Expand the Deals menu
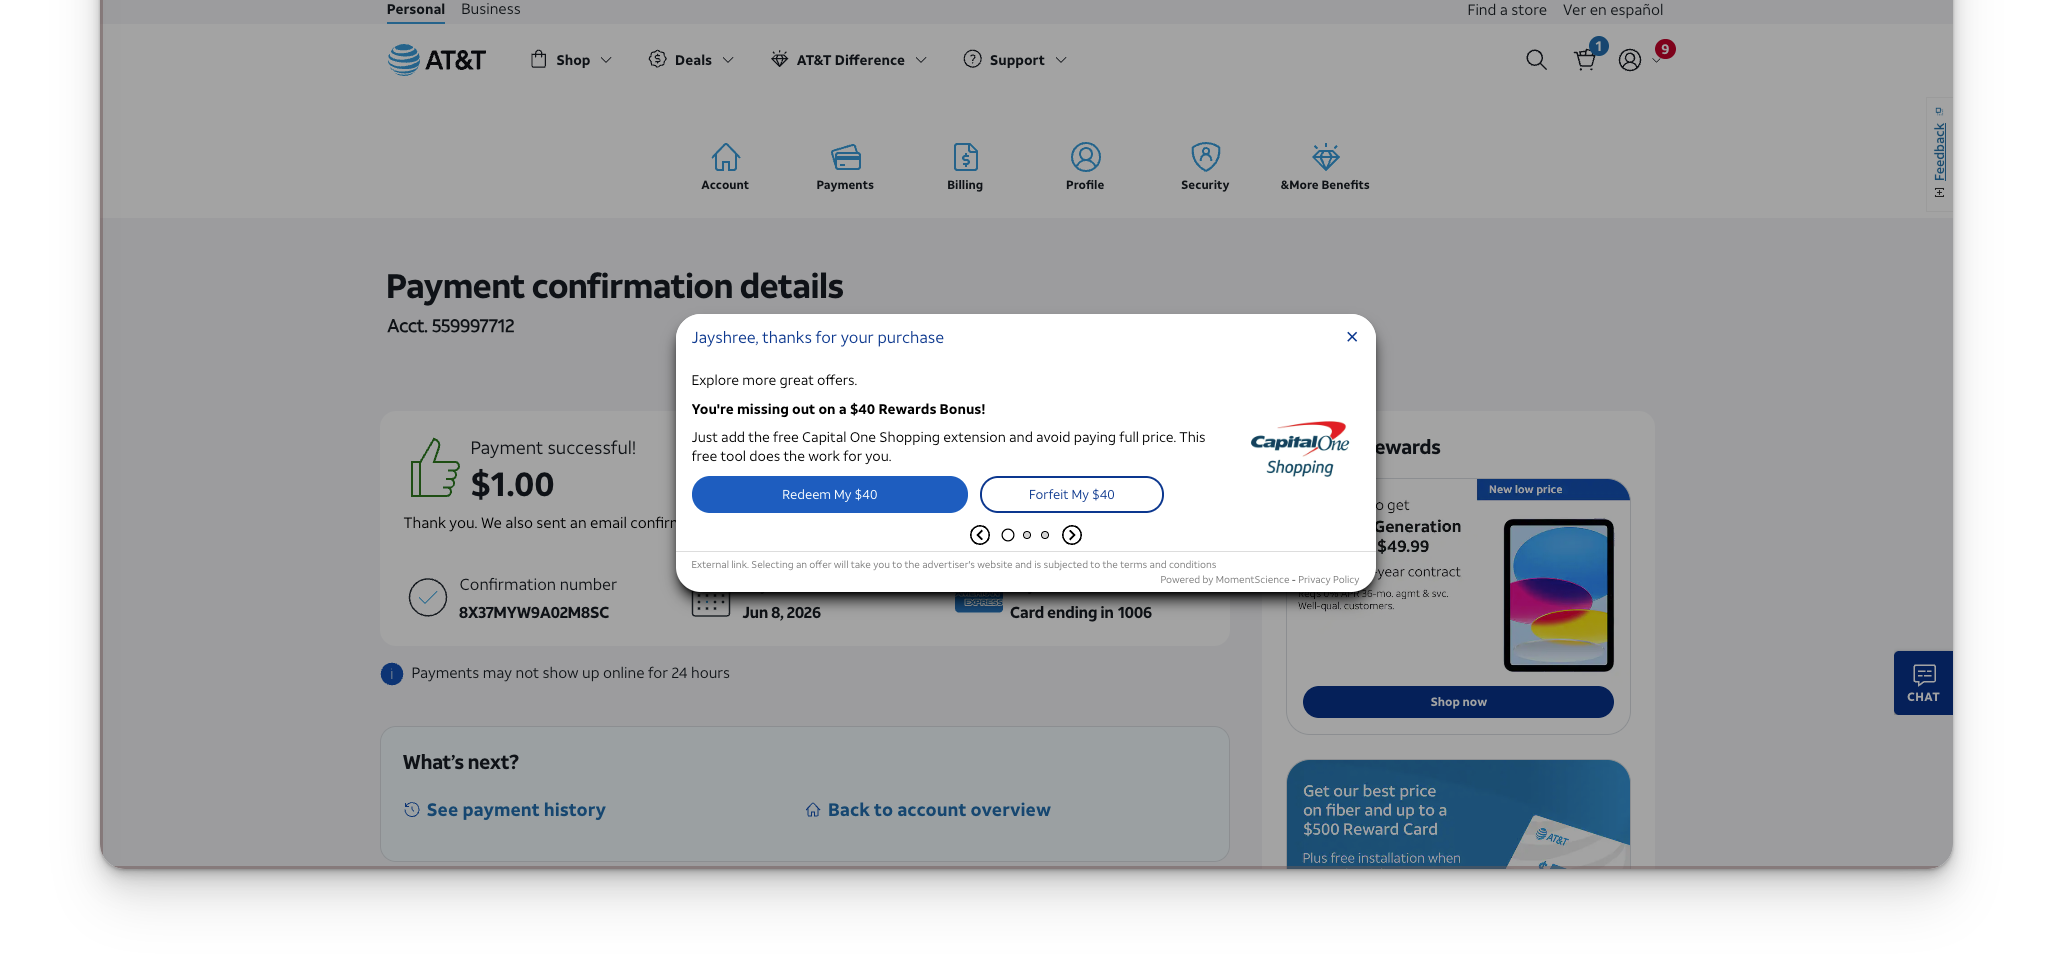 [x=691, y=60]
